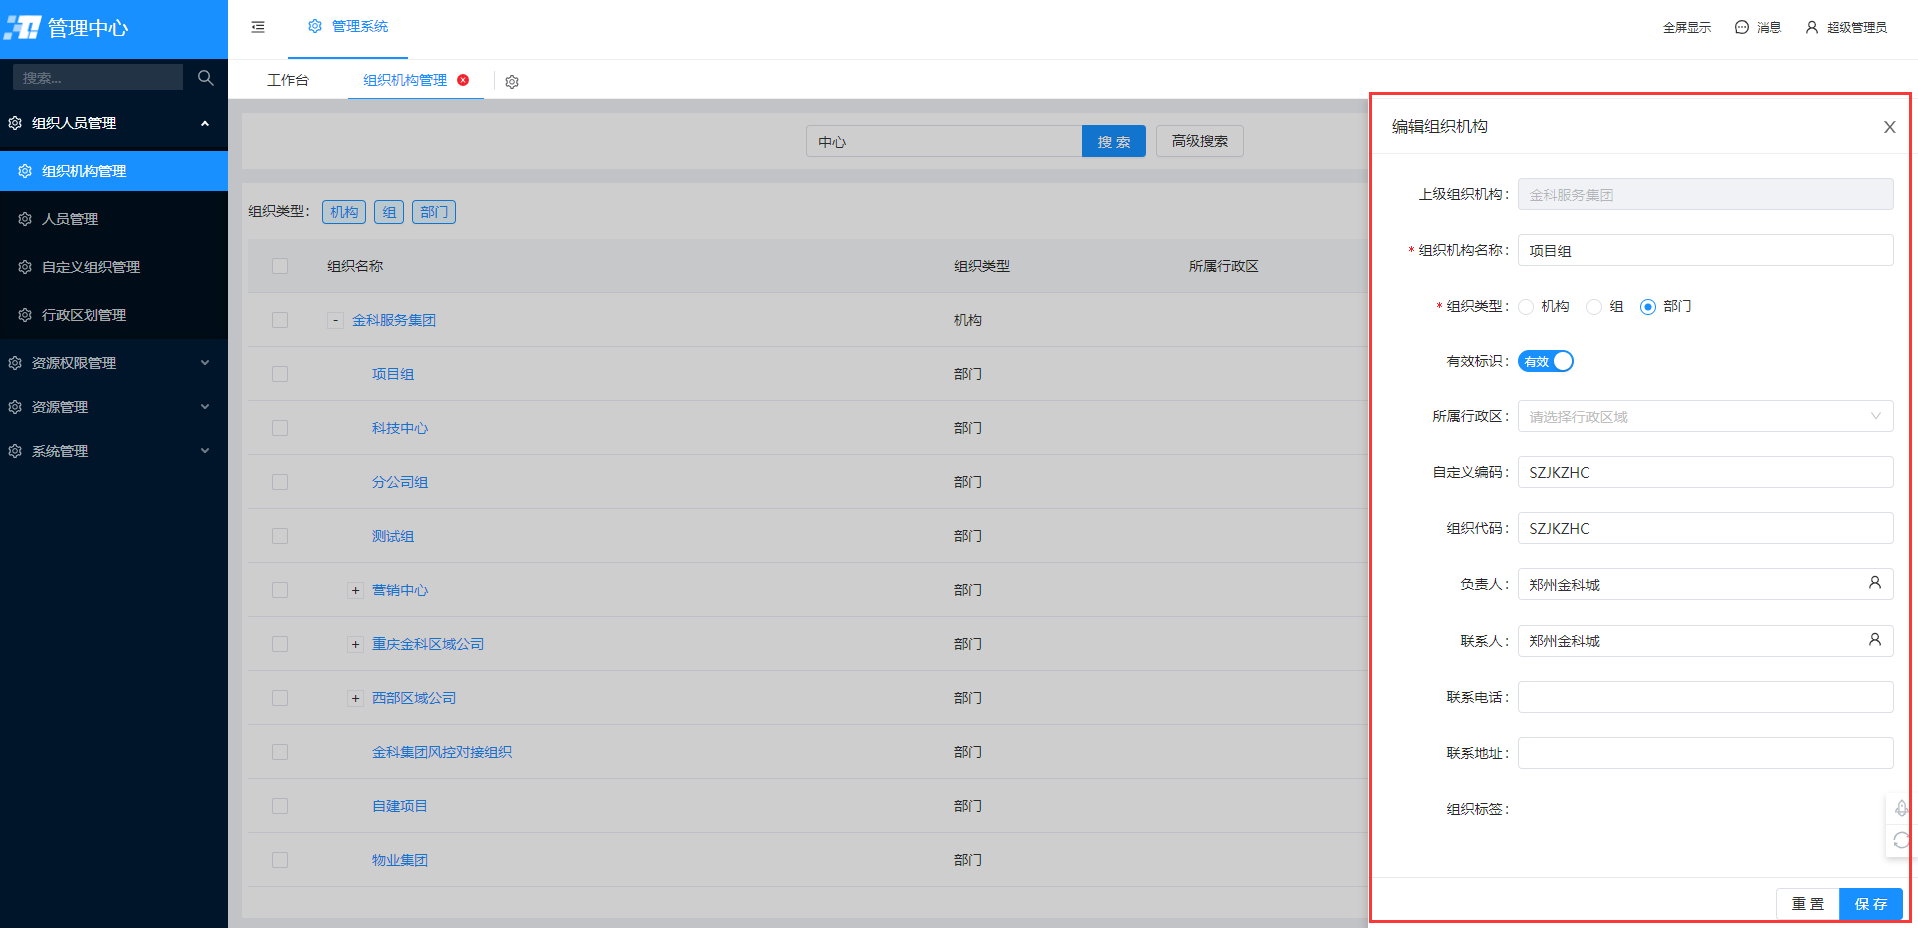The height and width of the screenshot is (928, 1918).
Task: Select the 组 radio button
Action: click(1594, 307)
